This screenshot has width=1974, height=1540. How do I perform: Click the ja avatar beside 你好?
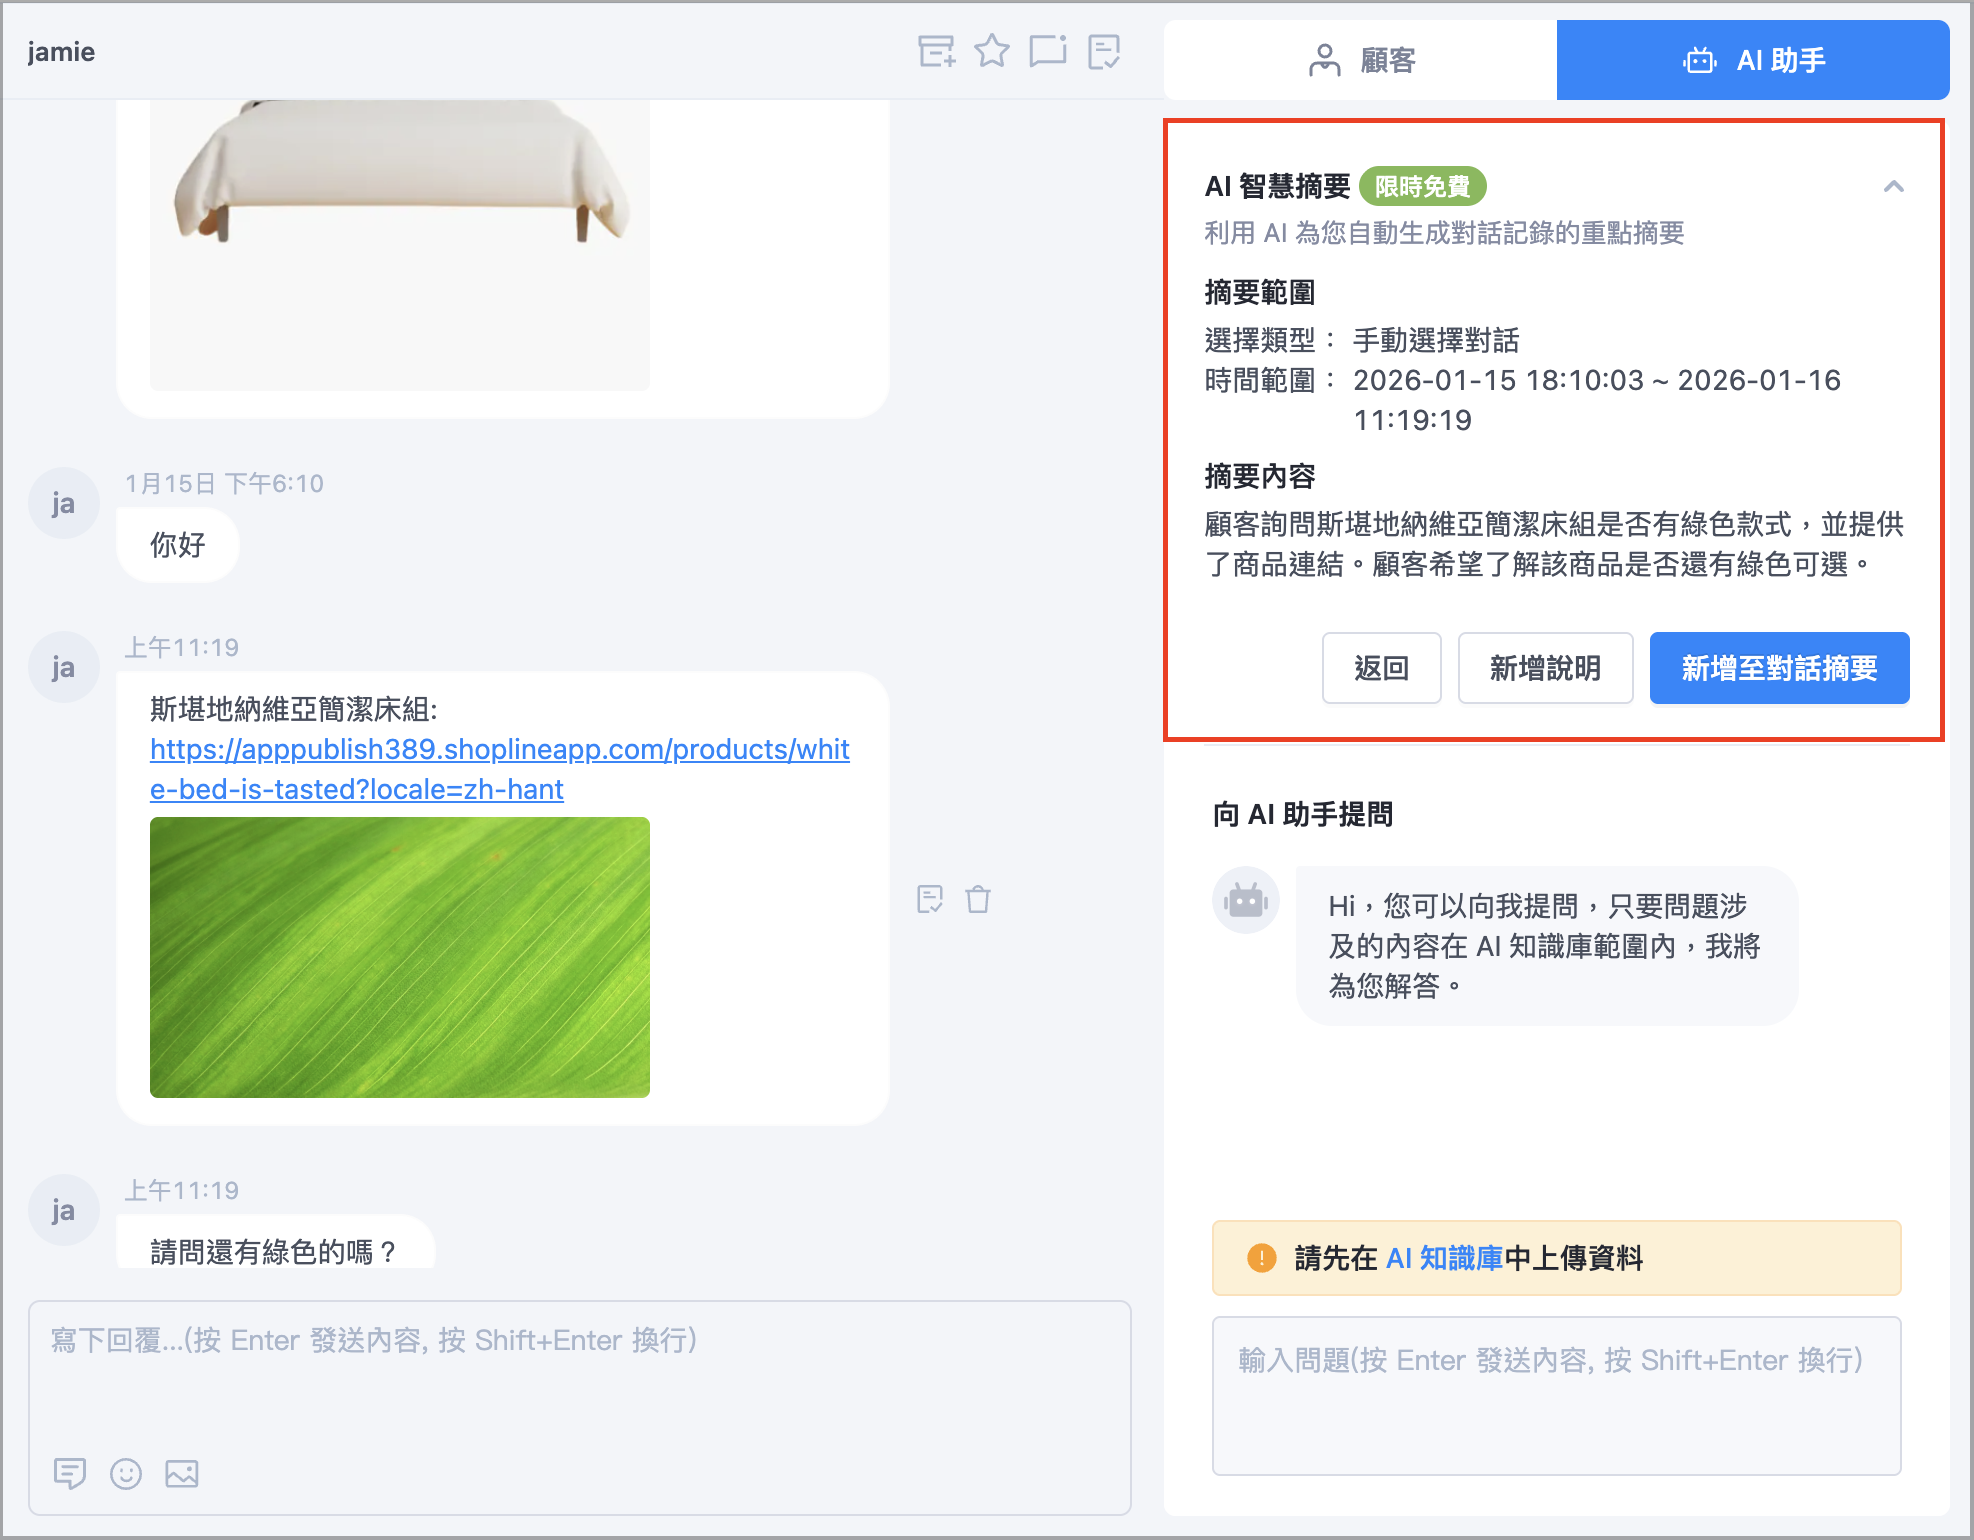point(64,503)
